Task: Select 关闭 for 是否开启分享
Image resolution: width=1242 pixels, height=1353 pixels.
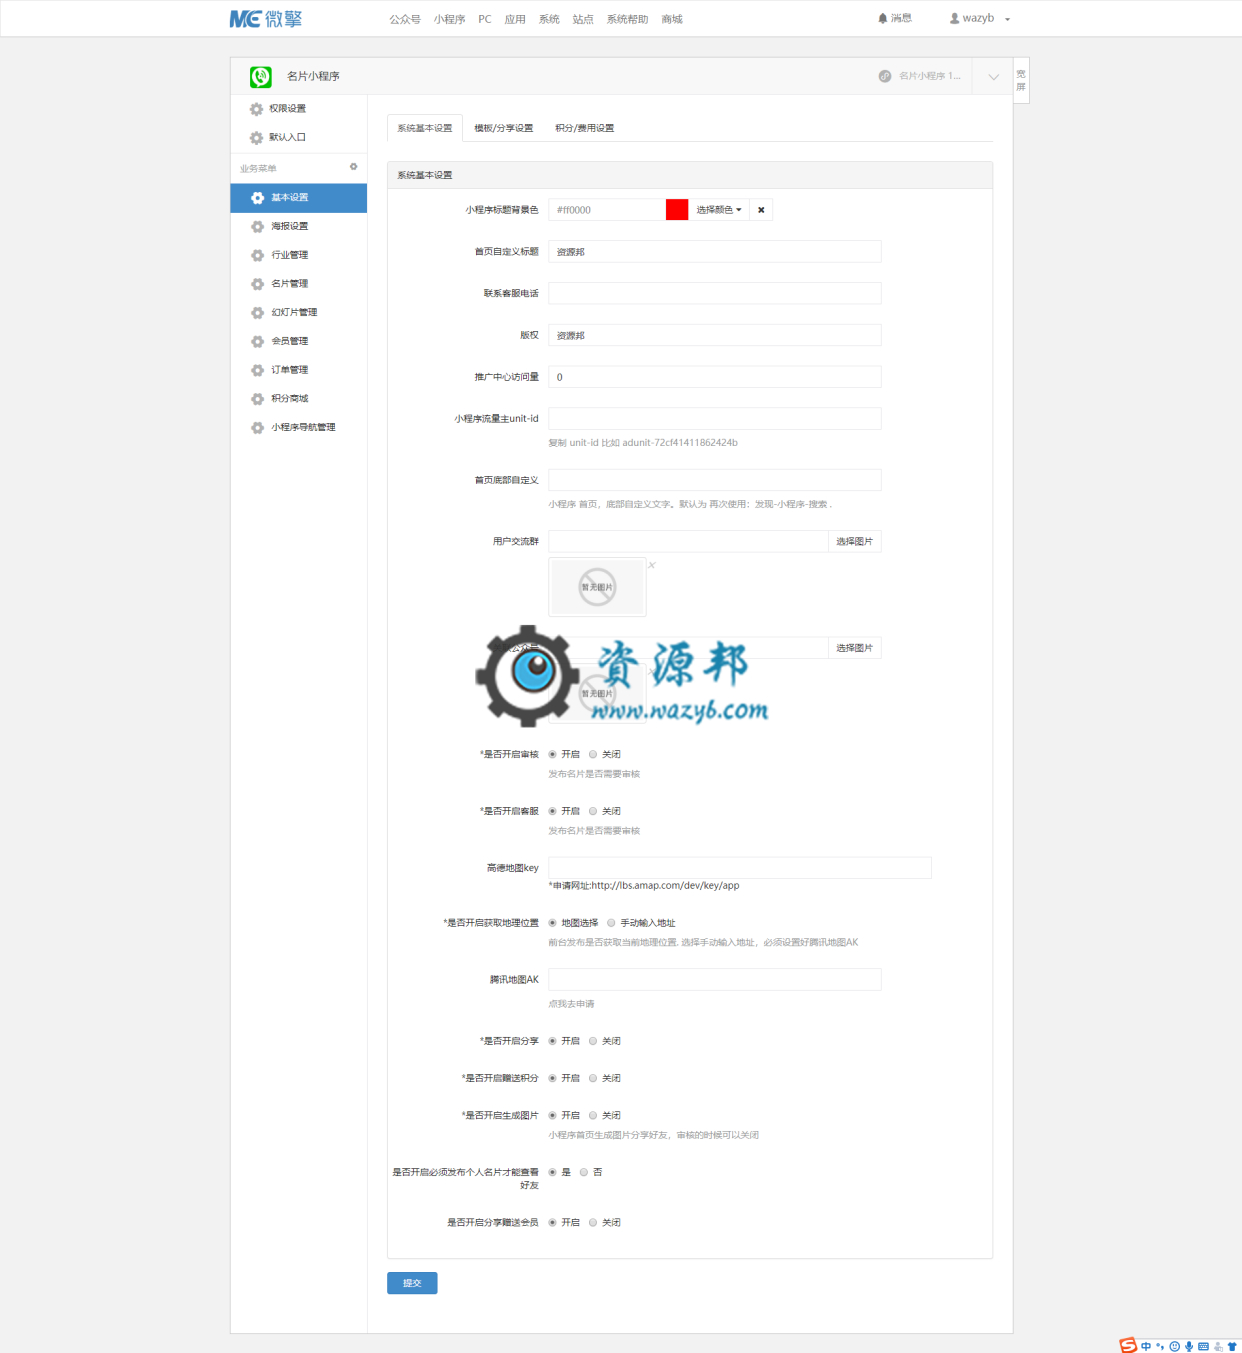Action: coord(593,1042)
